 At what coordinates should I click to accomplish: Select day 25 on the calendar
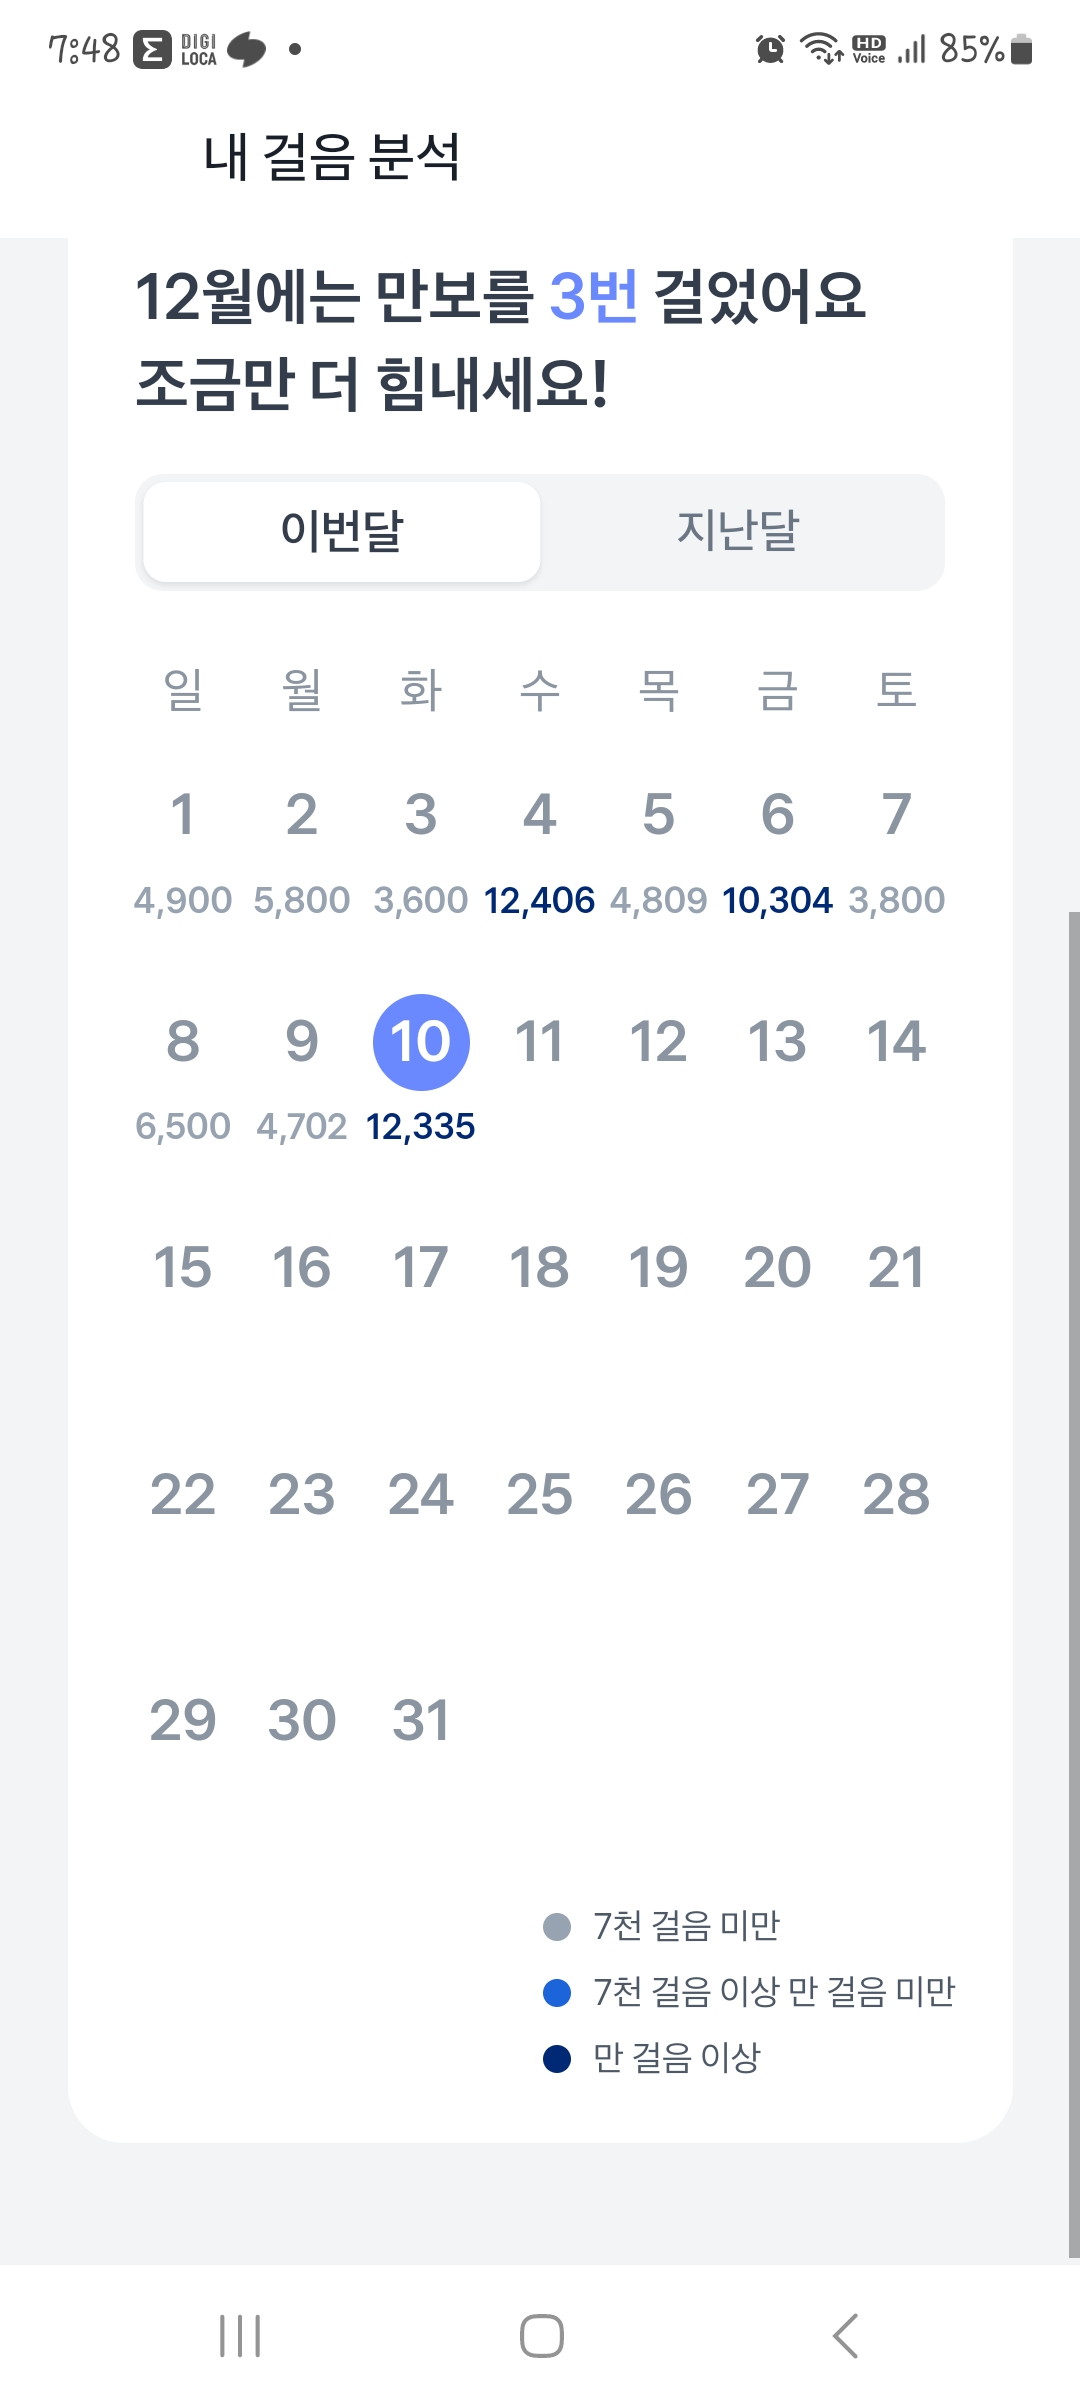[x=540, y=1495]
